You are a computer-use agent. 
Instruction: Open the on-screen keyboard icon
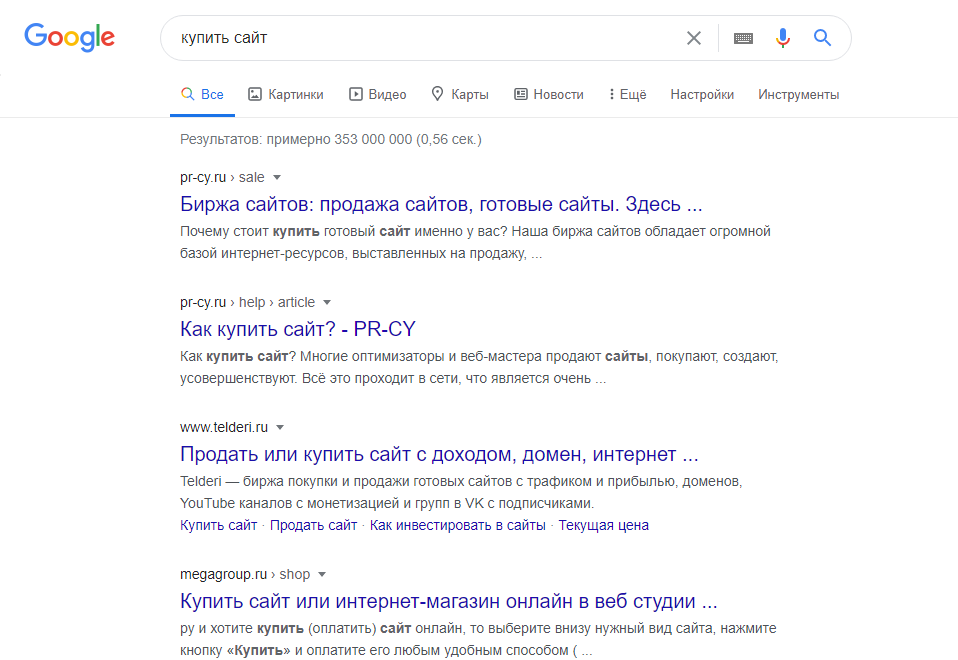[743, 38]
